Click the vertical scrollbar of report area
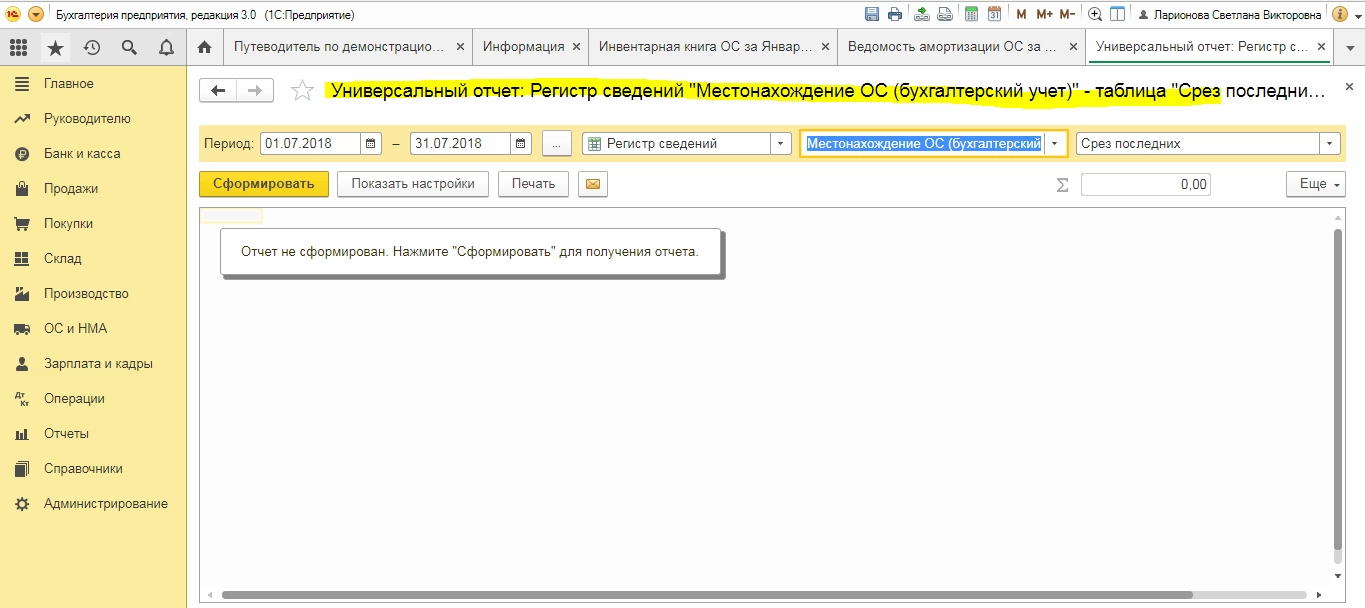The height and width of the screenshot is (608, 1365). pyautogui.click(x=1338, y=388)
